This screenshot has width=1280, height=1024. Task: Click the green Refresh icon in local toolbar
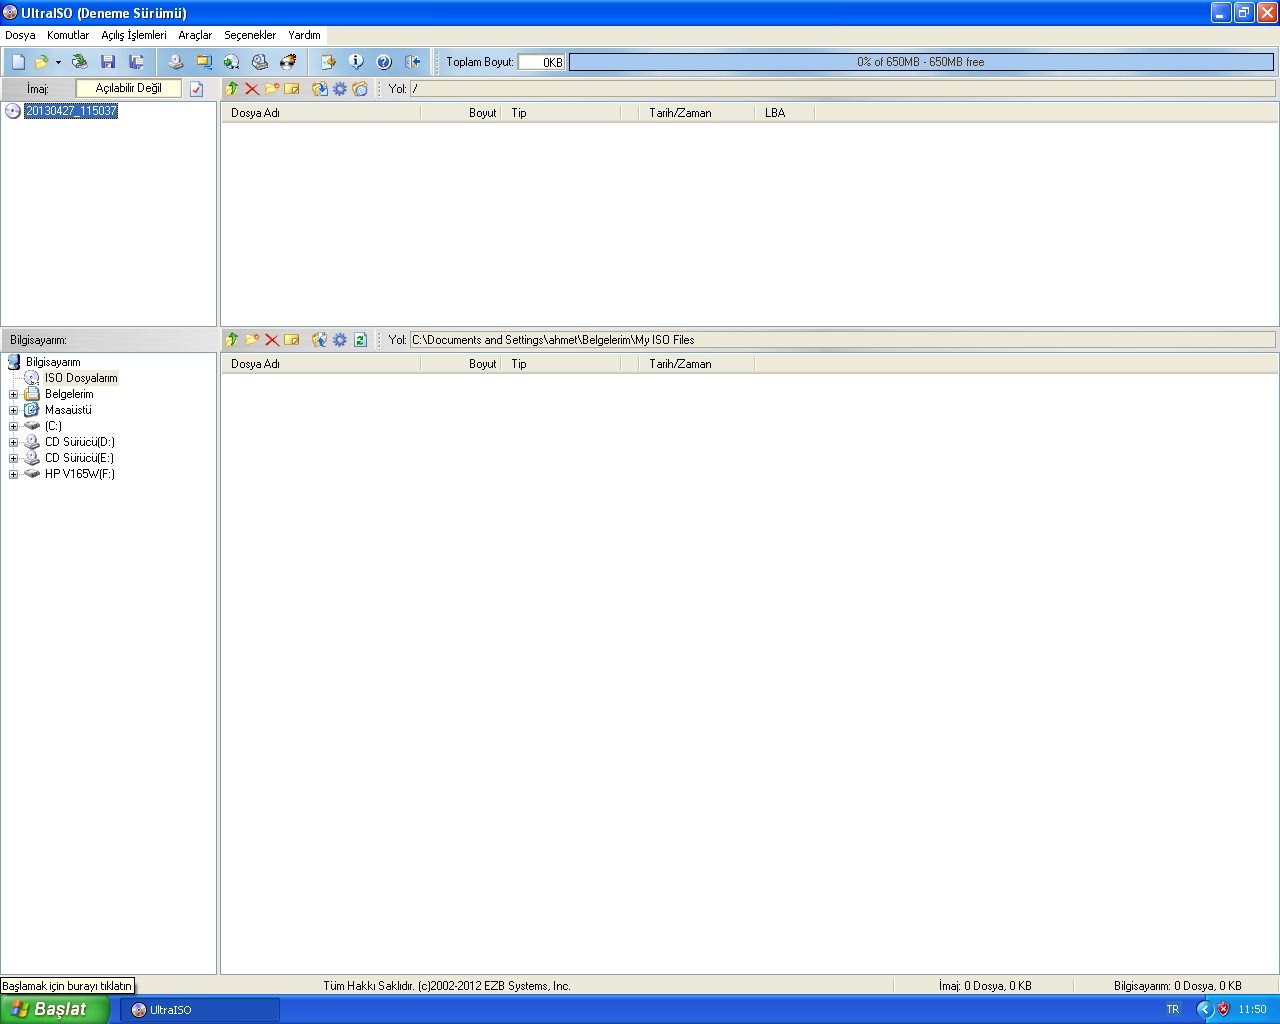click(x=360, y=340)
